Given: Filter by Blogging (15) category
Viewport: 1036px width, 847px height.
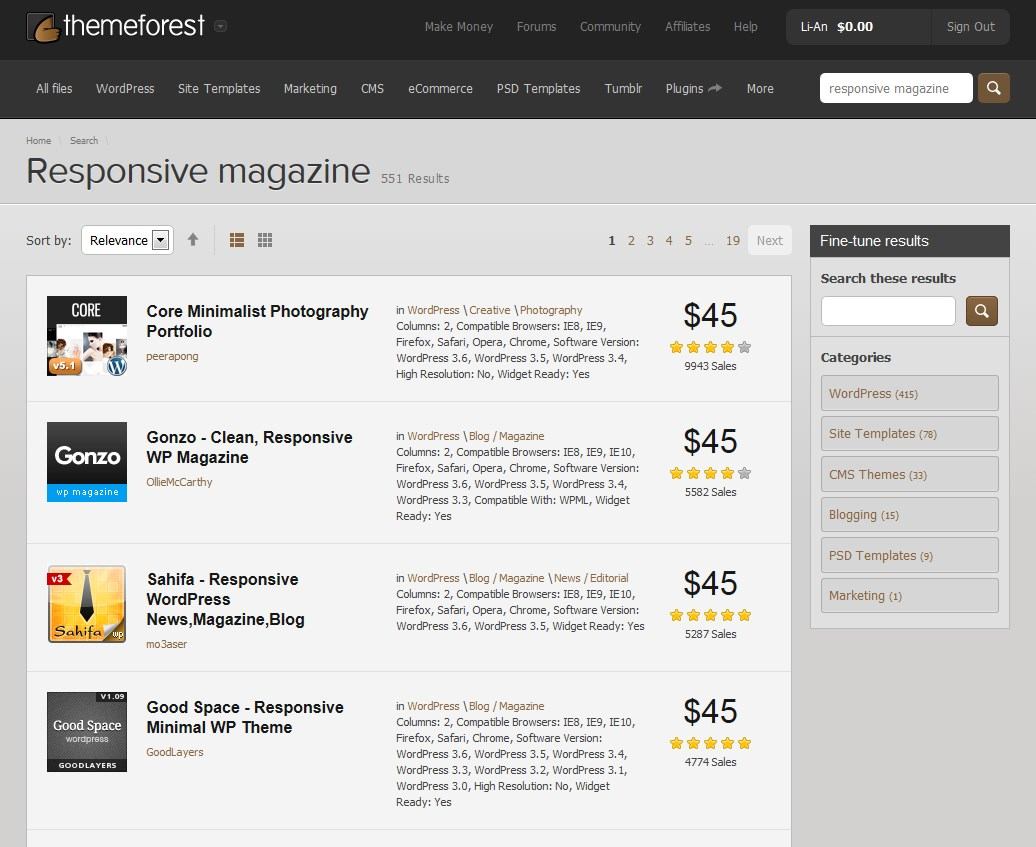Looking at the screenshot, I should (x=910, y=515).
